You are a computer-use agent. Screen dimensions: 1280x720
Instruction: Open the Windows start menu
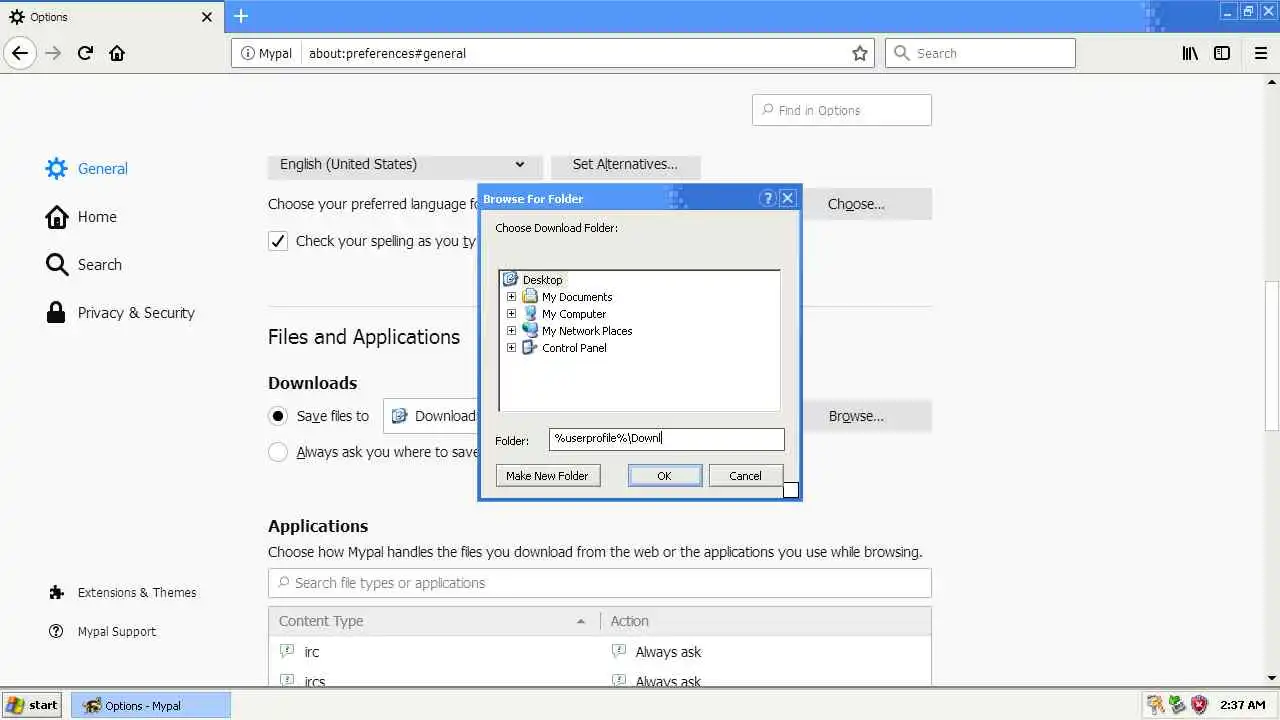click(31, 705)
